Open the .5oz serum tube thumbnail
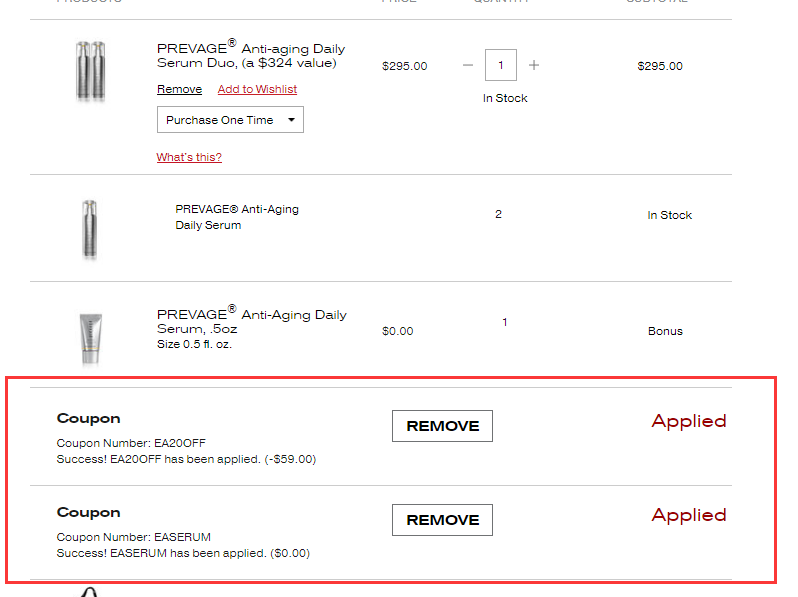The height and width of the screenshot is (597, 798). point(91,339)
